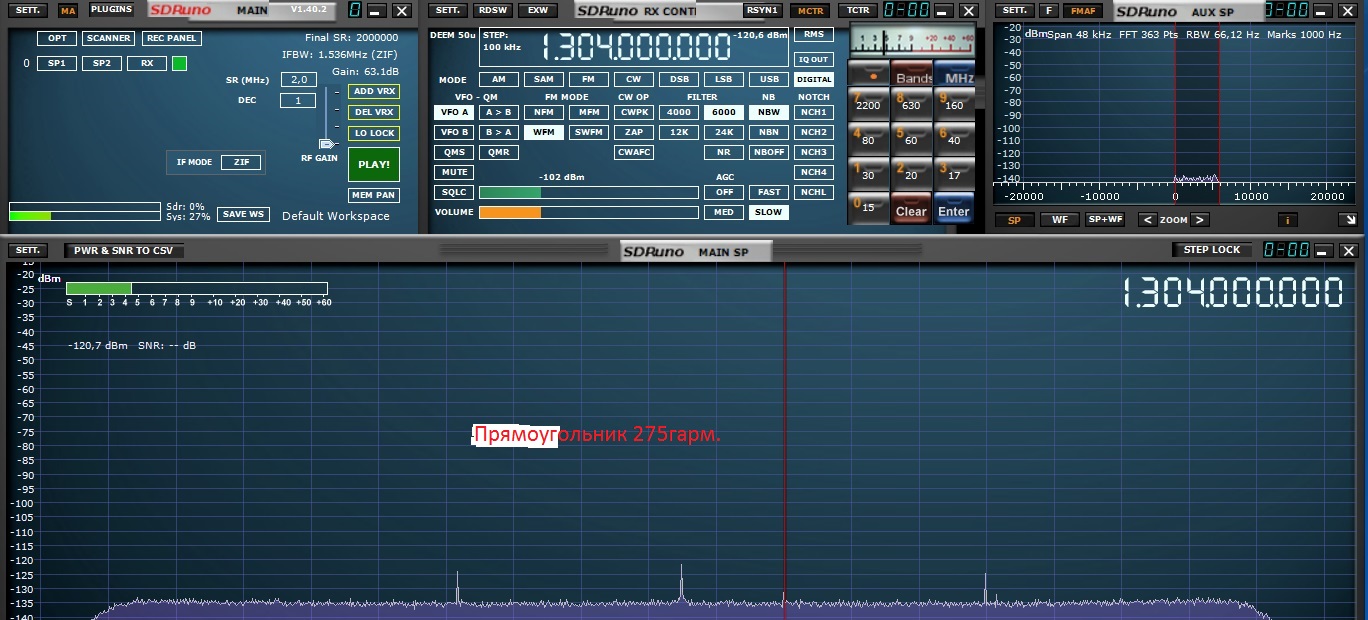Toggle STEP LOCK in Main SP
1368x620 pixels.
click(1212, 250)
